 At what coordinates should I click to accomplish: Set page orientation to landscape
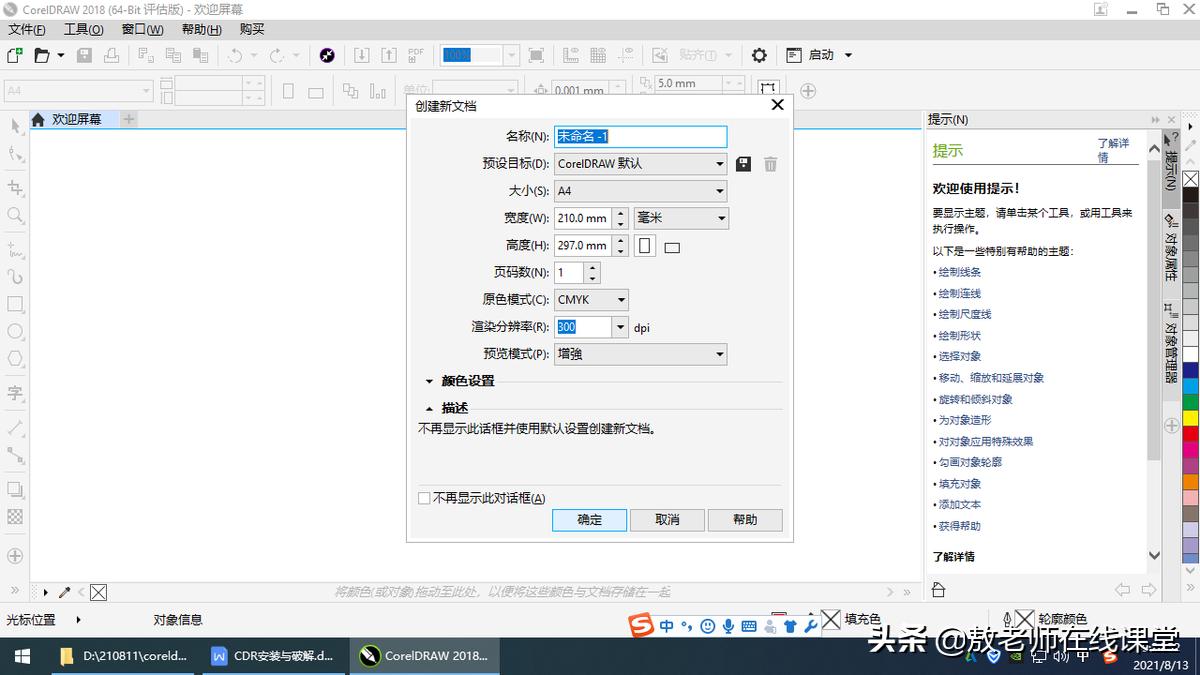pos(671,246)
